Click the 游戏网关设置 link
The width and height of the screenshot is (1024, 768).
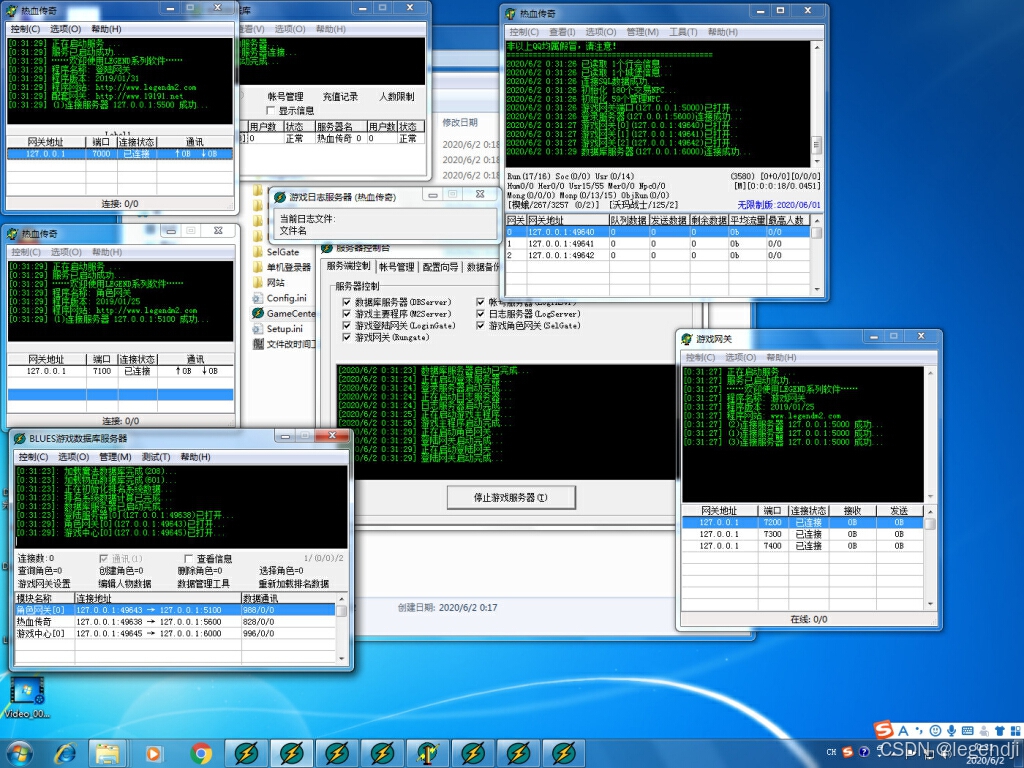pyautogui.click(x=44, y=583)
